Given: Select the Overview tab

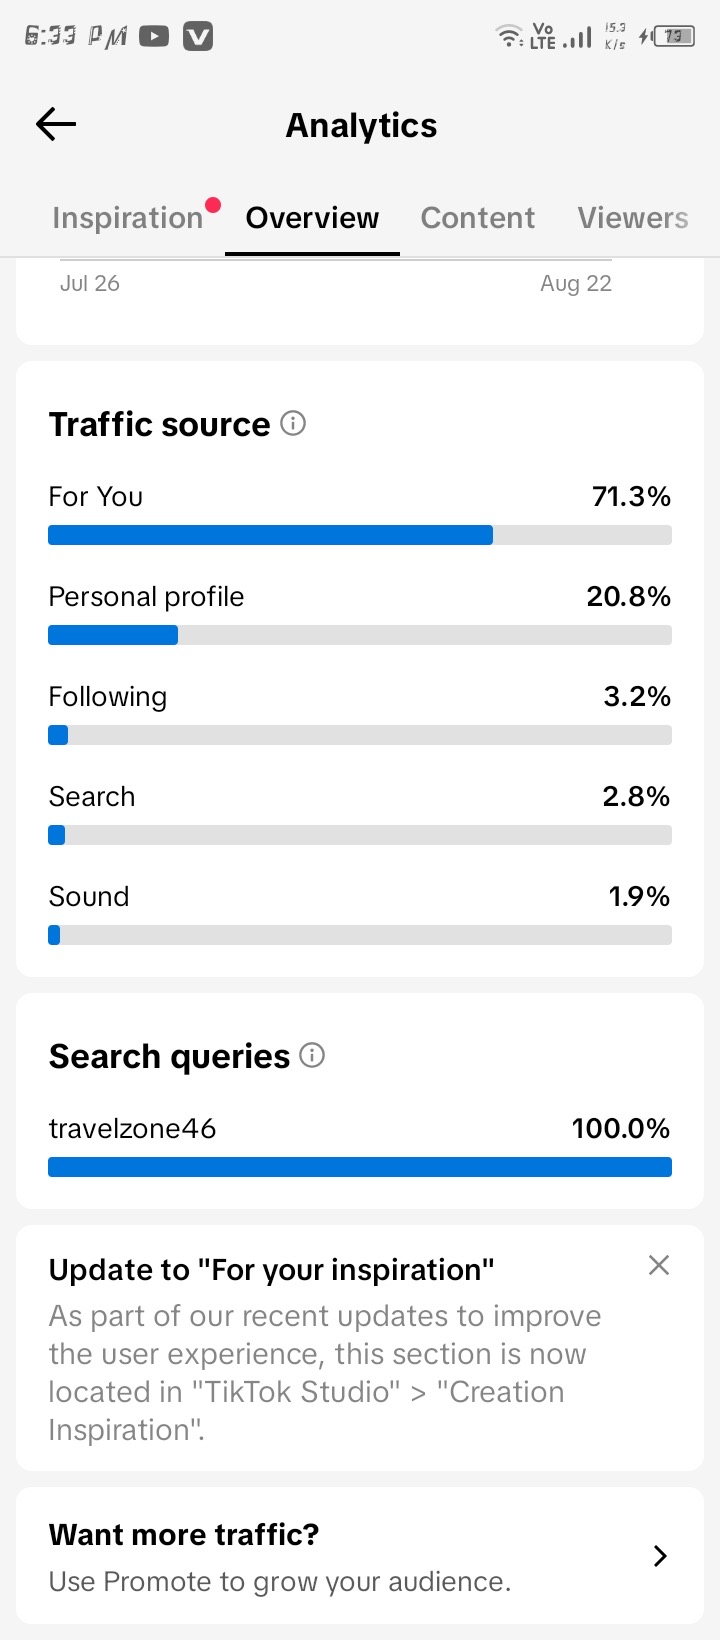Looking at the screenshot, I should point(312,218).
